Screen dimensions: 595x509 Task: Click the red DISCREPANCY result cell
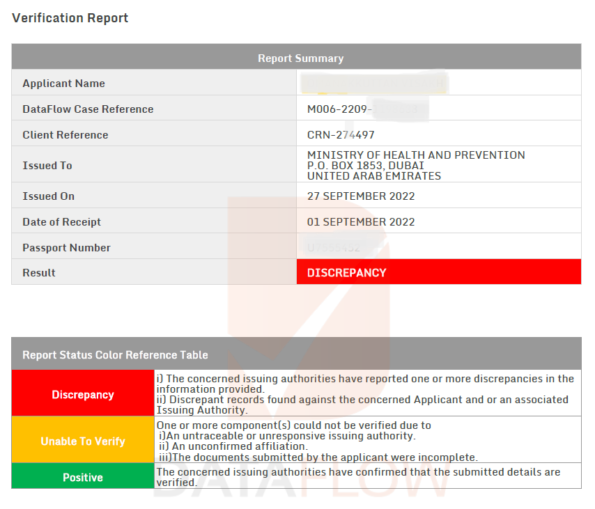pyautogui.click(x=439, y=272)
